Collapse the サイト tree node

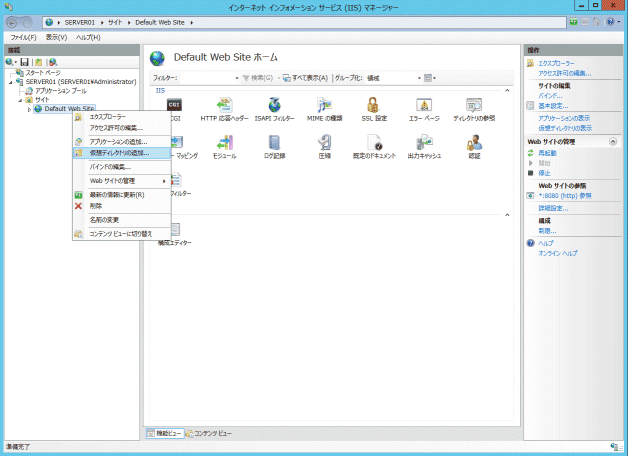(x=20, y=100)
